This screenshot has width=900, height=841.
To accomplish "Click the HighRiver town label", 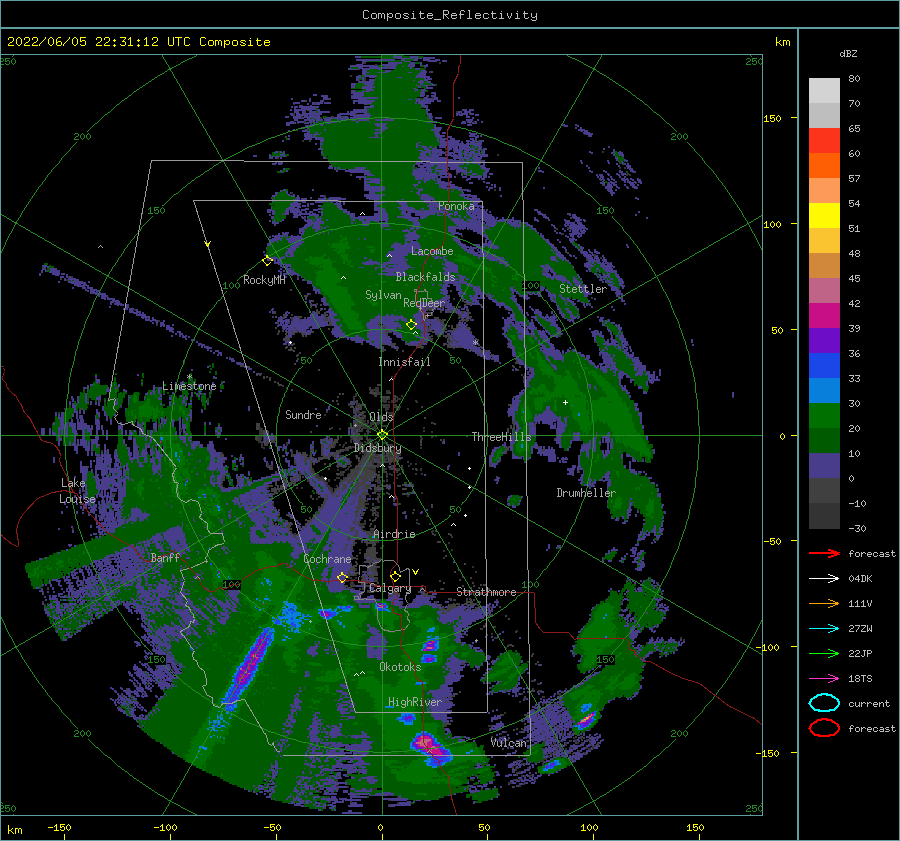I will pos(415,702).
